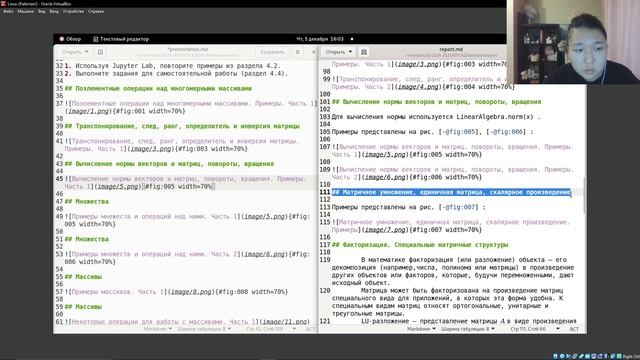Click the presentation.md title in header bar
Screen dimensions: 640x360
(188, 49)
